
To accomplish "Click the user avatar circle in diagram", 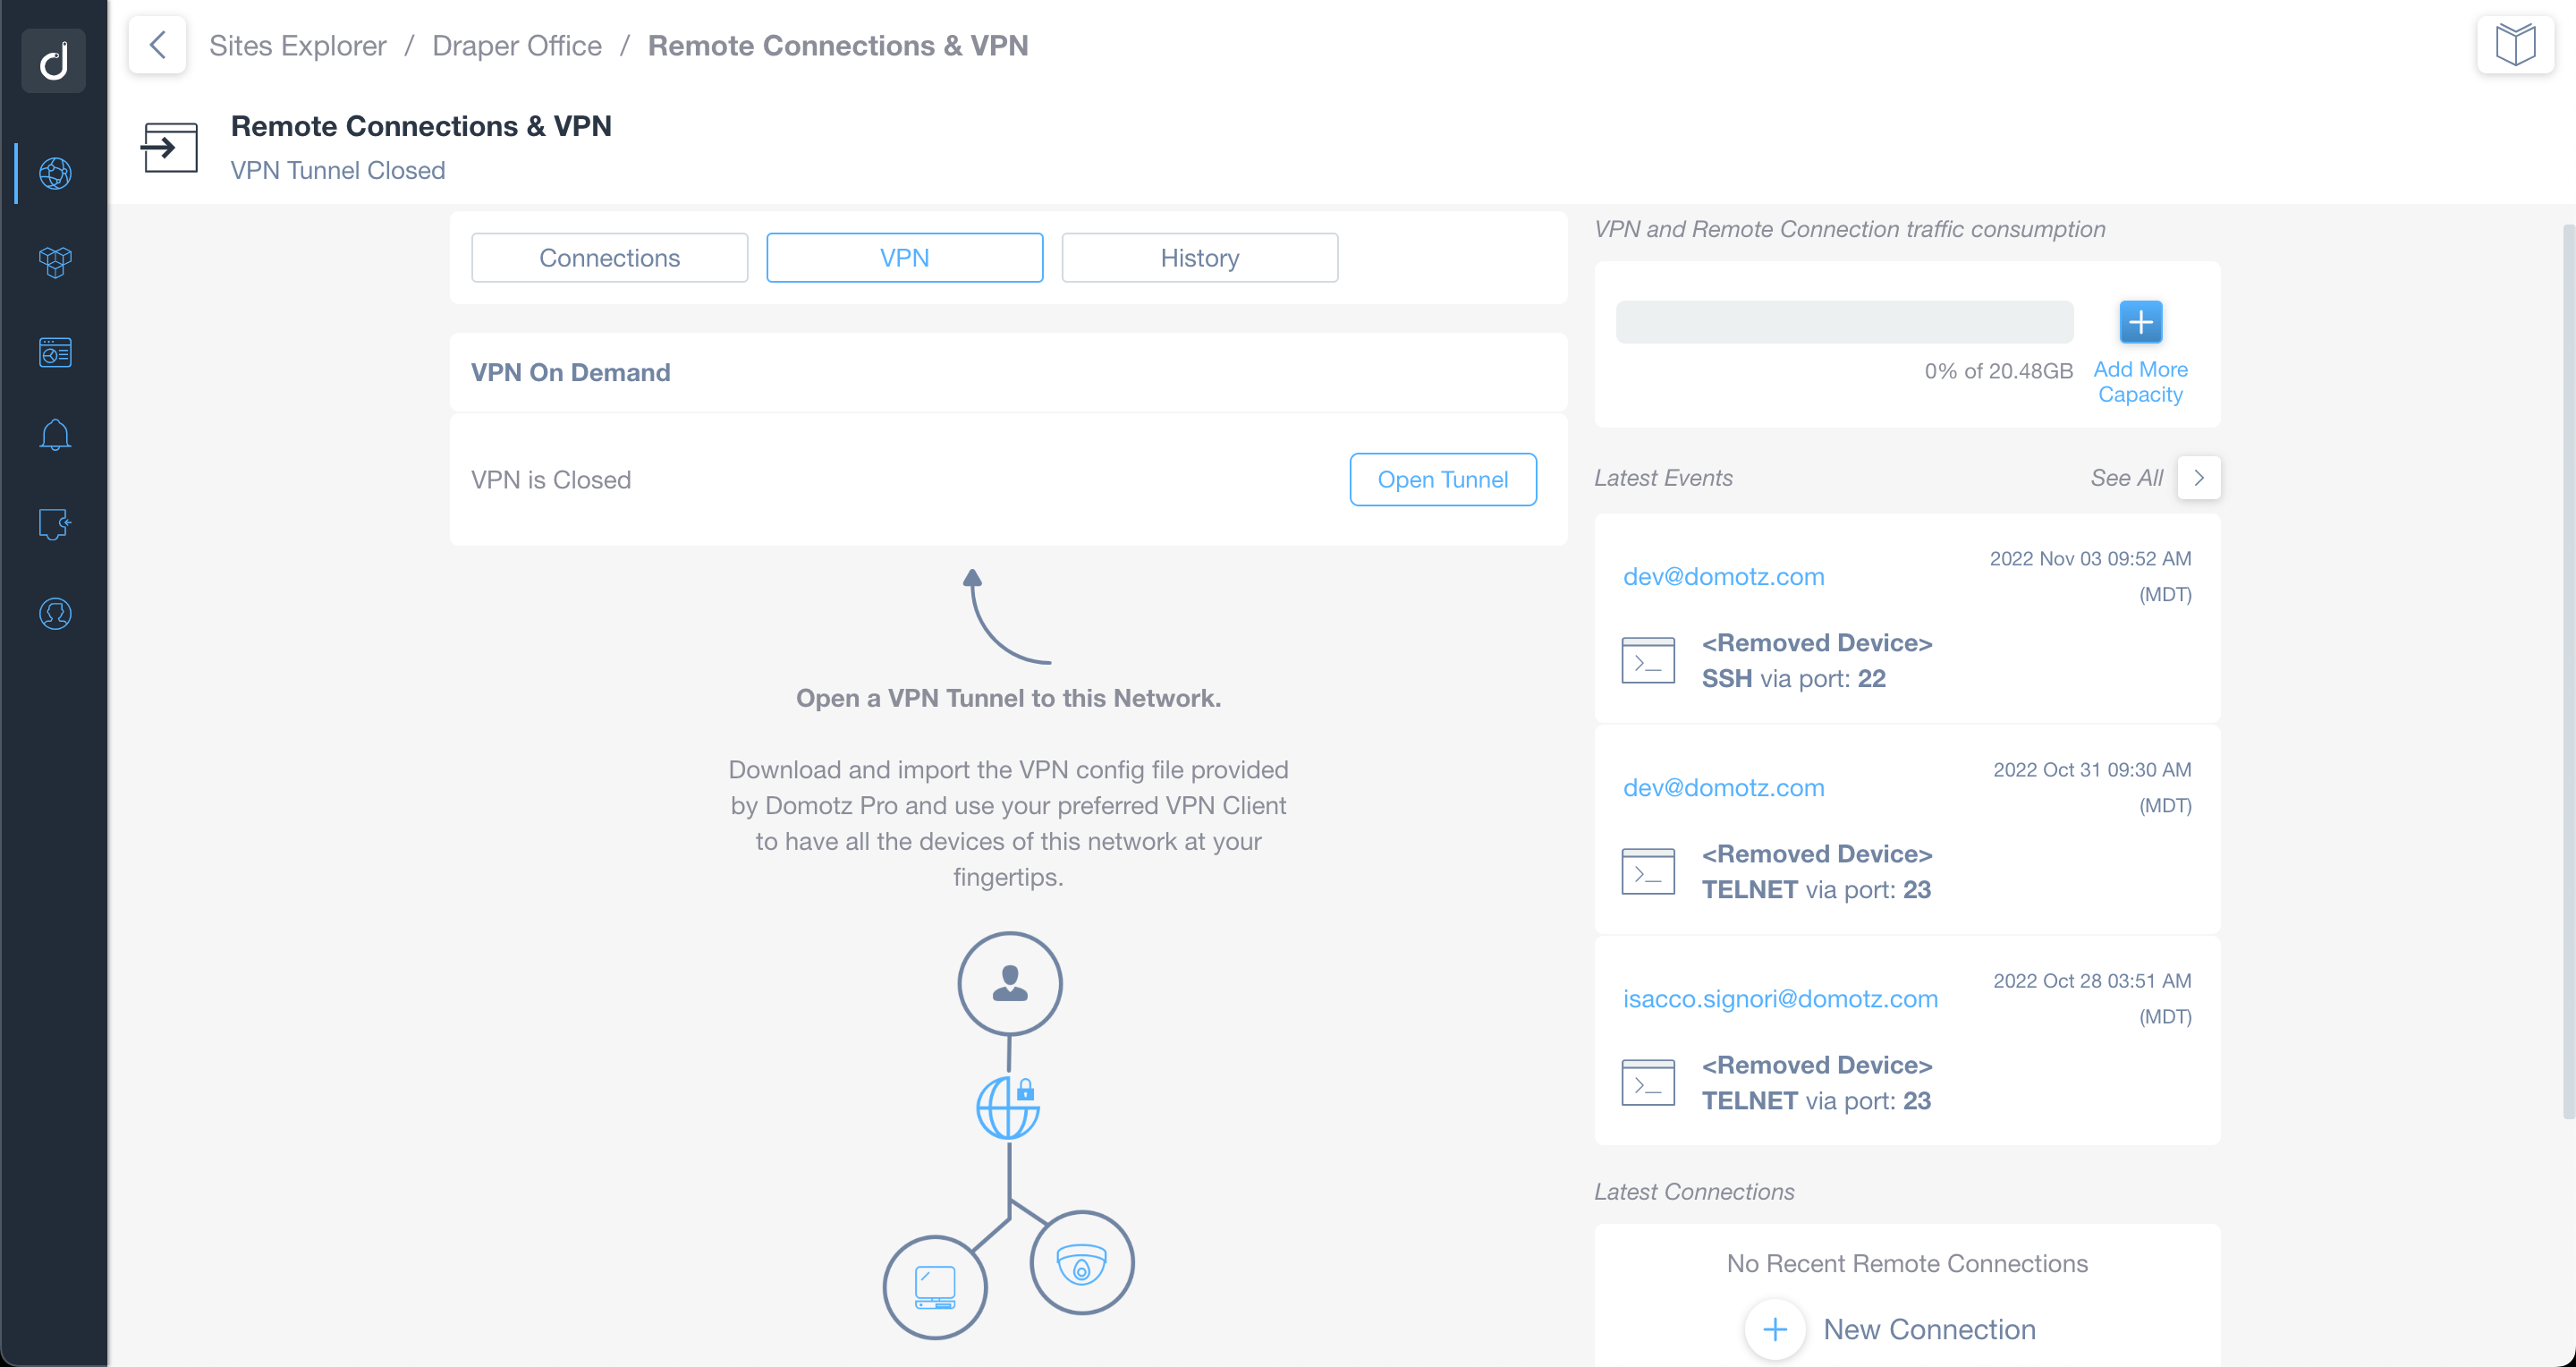I will point(1010,983).
